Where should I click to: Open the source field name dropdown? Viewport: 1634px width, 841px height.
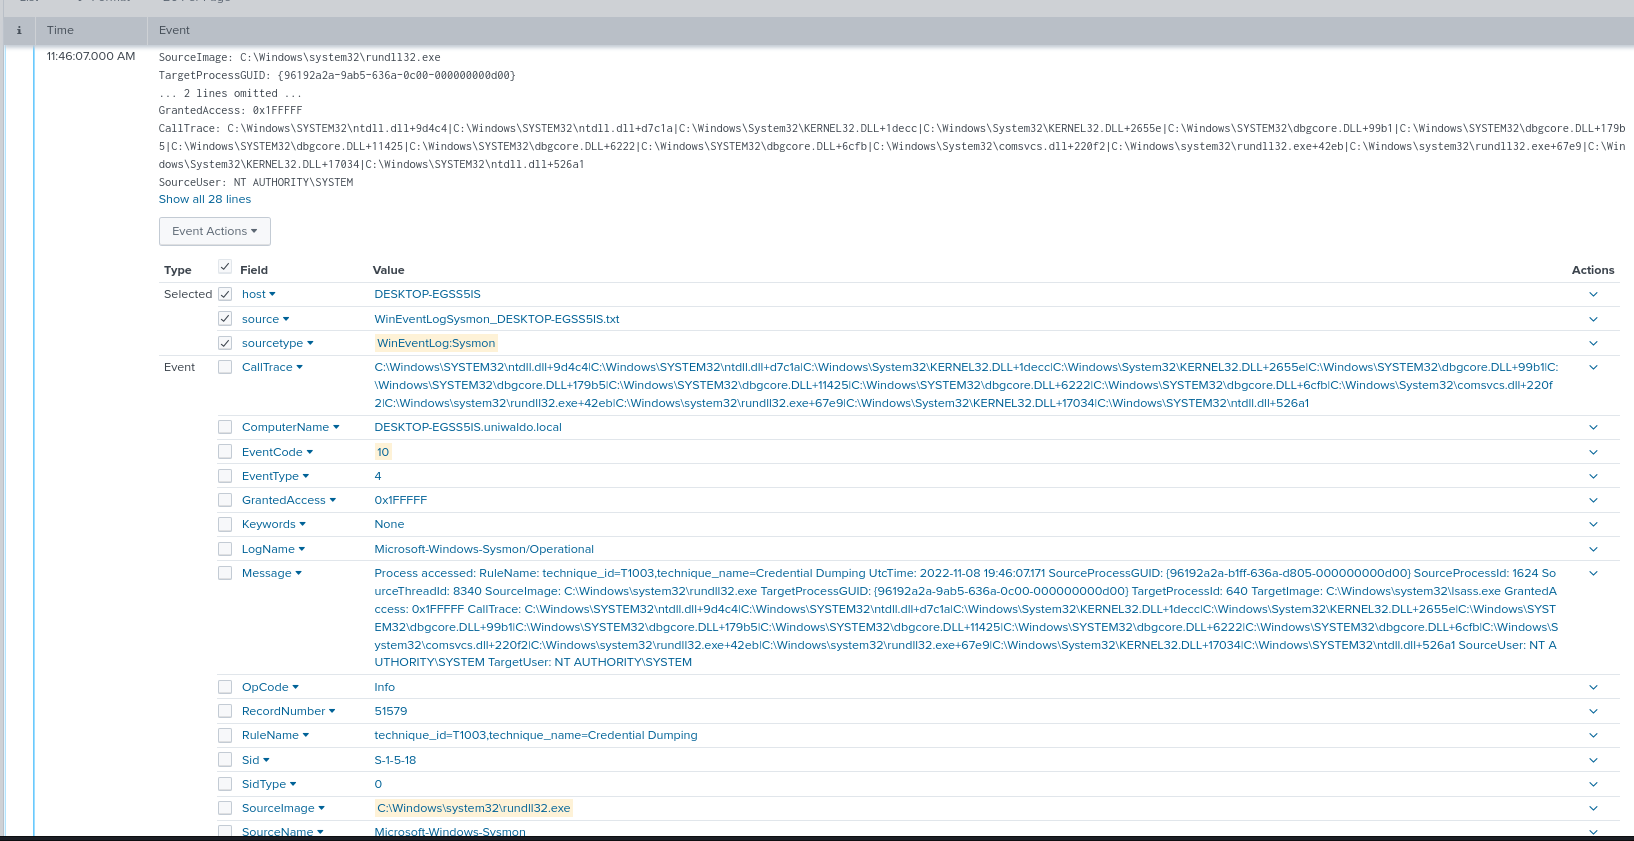pos(266,319)
